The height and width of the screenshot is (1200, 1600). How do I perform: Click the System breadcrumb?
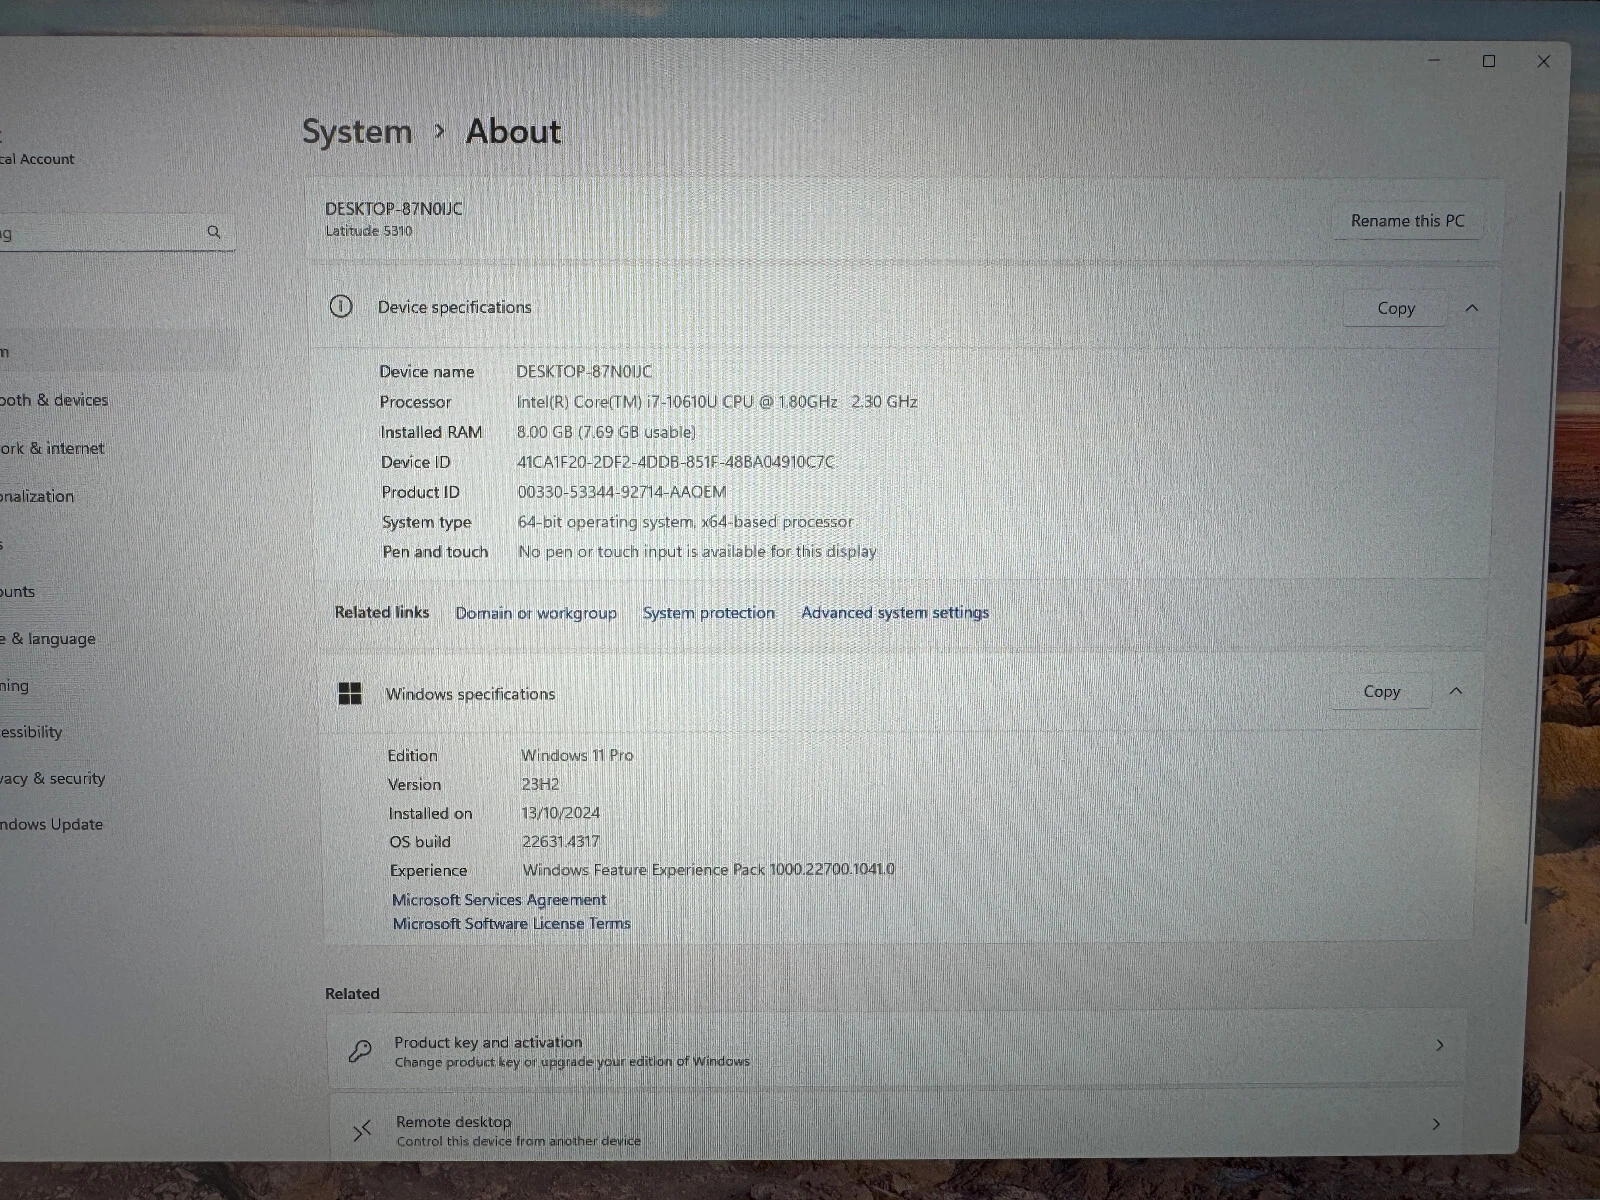tap(357, 131)
